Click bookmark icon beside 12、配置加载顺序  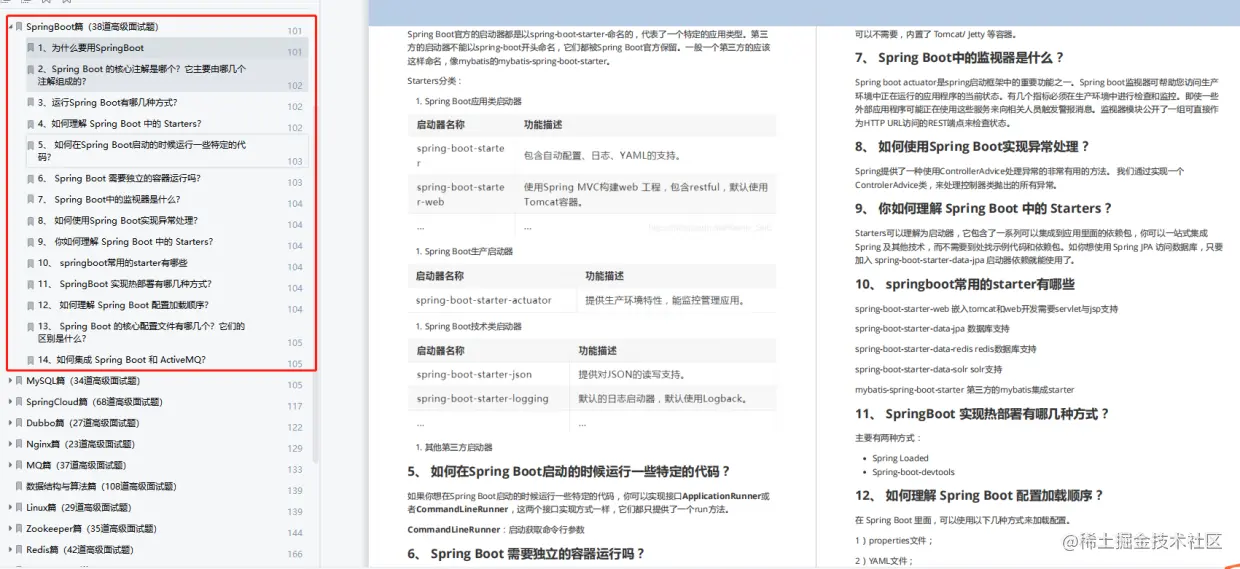click(x=31, y=305)
